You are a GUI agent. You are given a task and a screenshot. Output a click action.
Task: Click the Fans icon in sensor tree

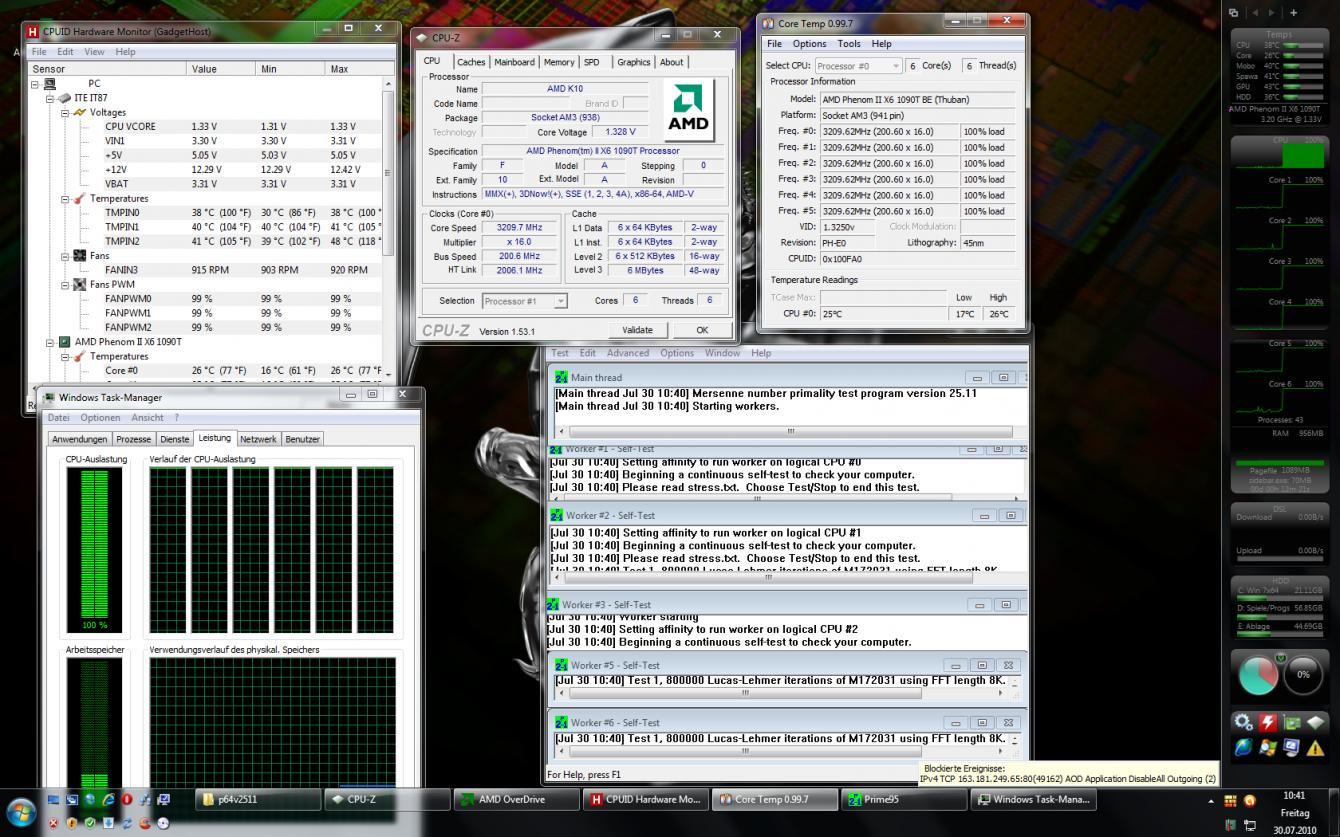pos(80,256)
